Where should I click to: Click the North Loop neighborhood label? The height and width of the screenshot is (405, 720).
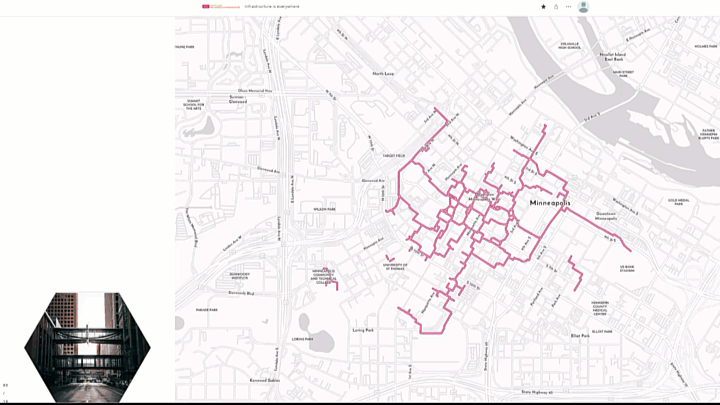pos(383,73)
